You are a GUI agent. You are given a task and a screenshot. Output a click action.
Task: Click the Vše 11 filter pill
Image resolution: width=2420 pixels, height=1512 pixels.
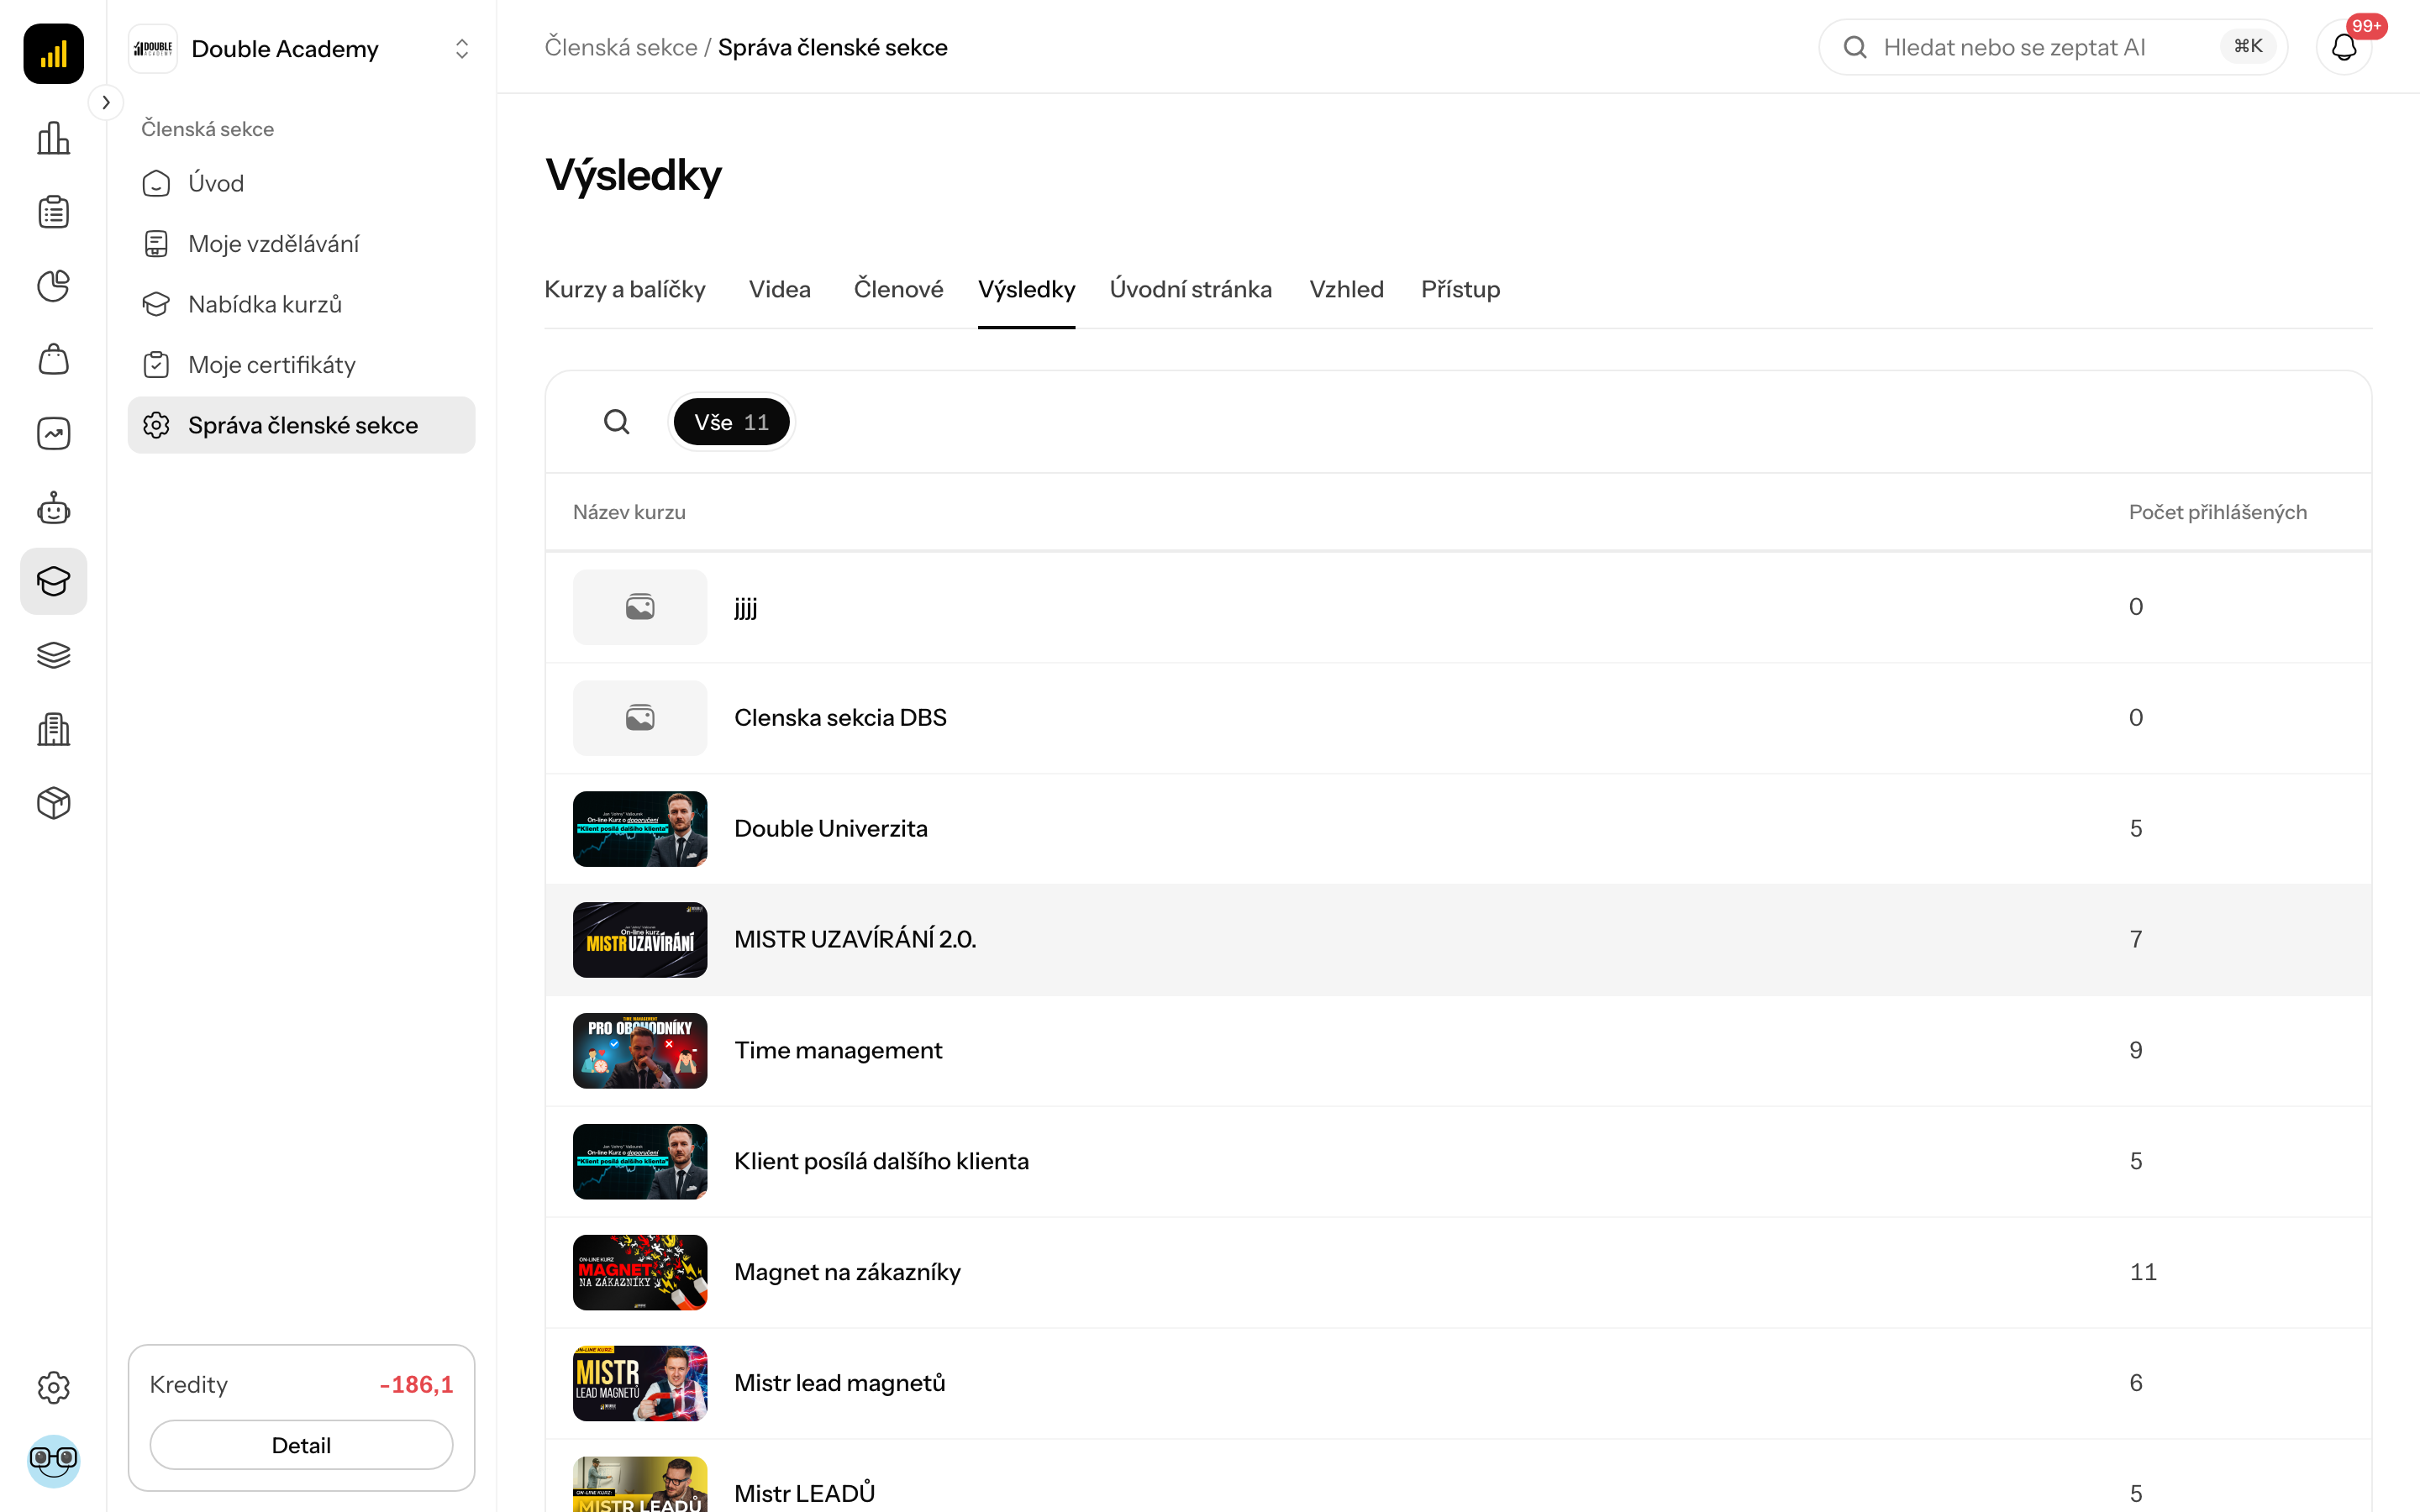tap(731, 422)
